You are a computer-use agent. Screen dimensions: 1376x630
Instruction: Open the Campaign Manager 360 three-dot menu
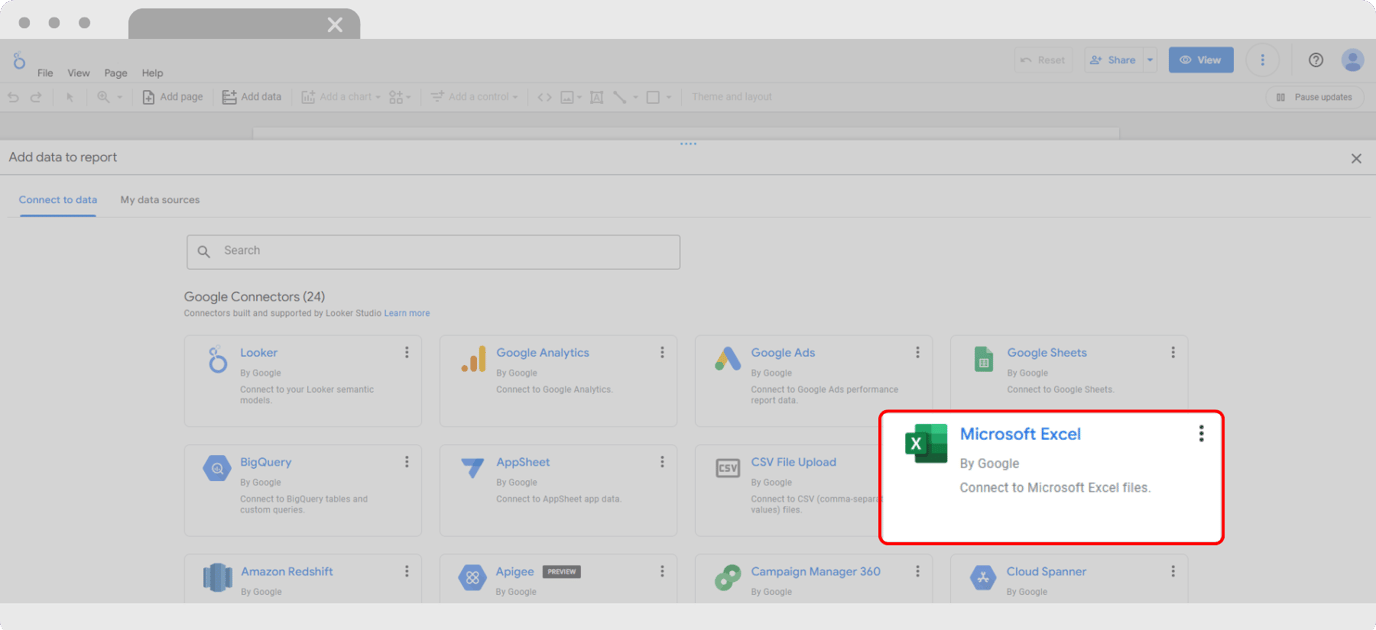pos(918,571)
